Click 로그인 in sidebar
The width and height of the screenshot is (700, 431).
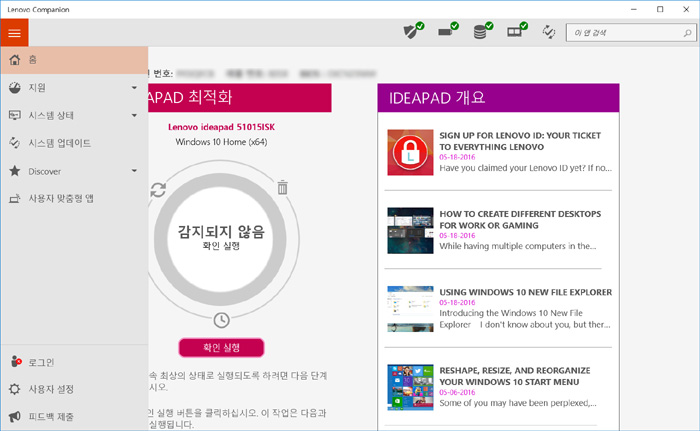[x=75, y=362]
